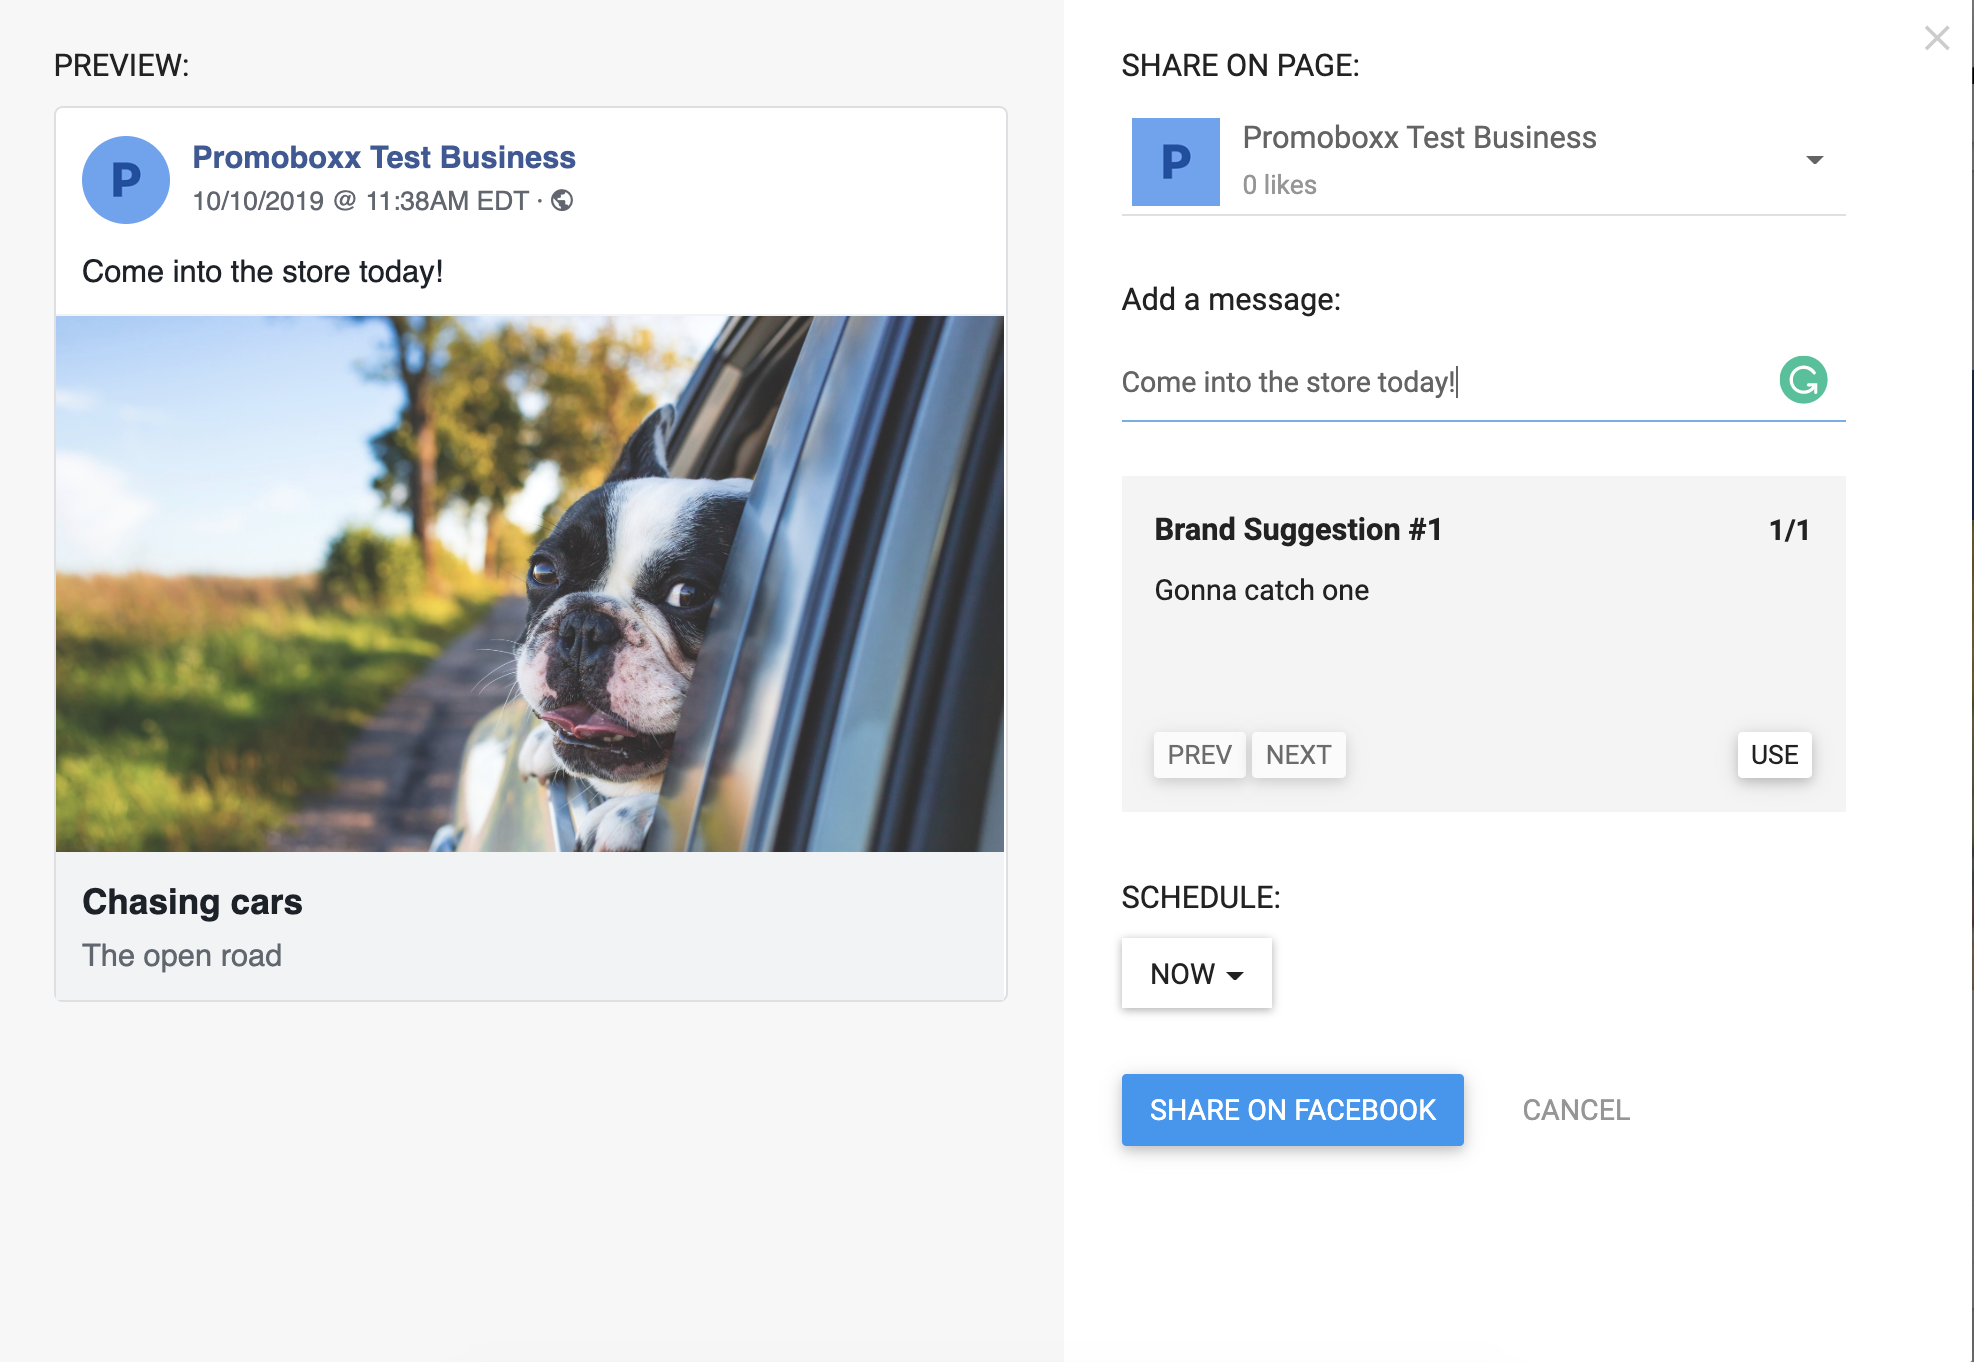Expand the scheduling options chevron
This screenshot has width=1974, height=1362.
click(x=1237, y=974)
